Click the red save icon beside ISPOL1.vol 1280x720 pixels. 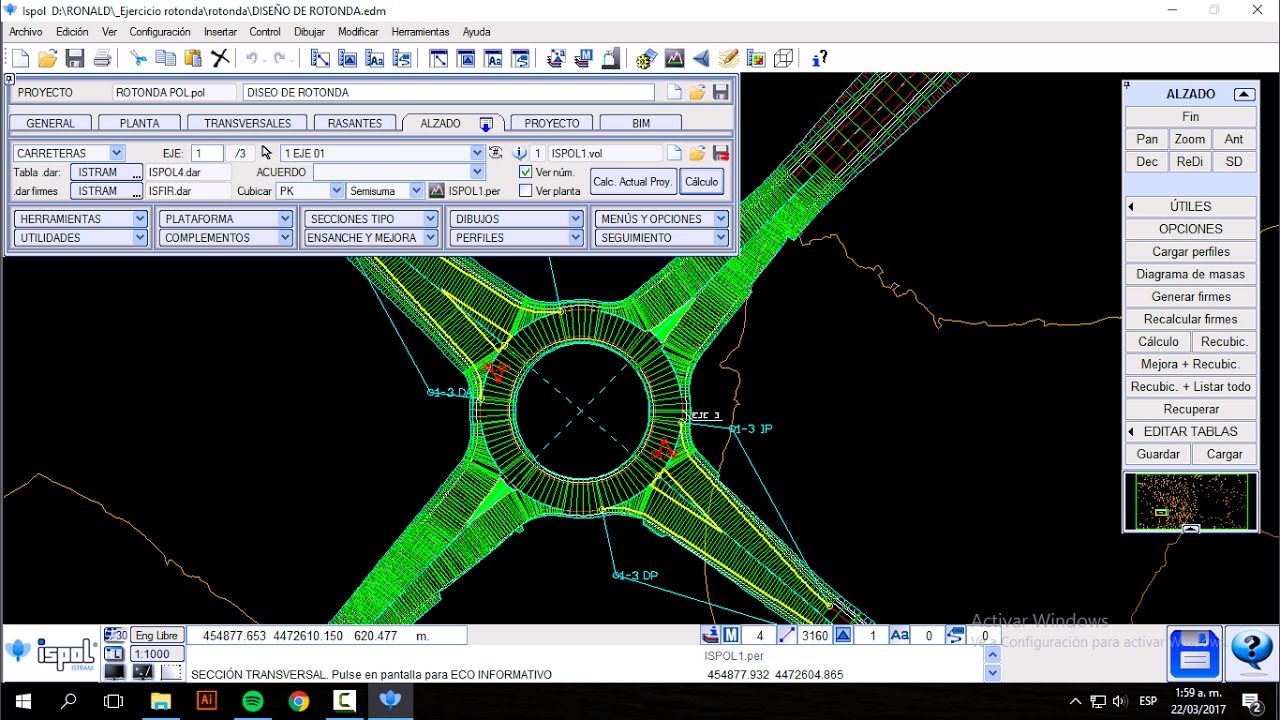(720, 153)
